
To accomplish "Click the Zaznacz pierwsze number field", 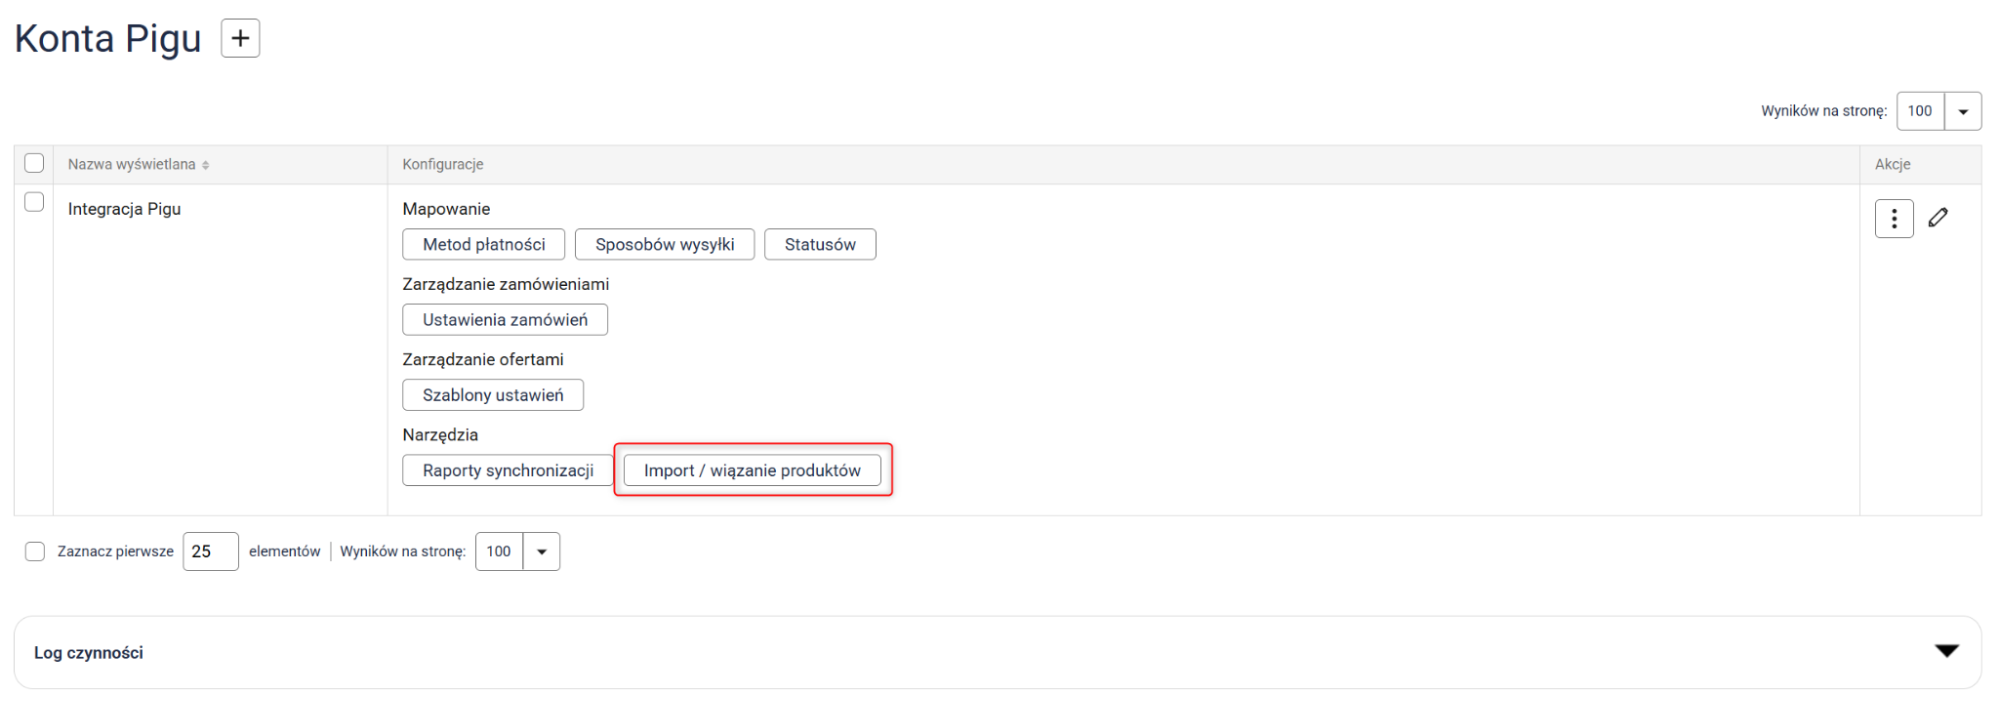I will 210,552.
